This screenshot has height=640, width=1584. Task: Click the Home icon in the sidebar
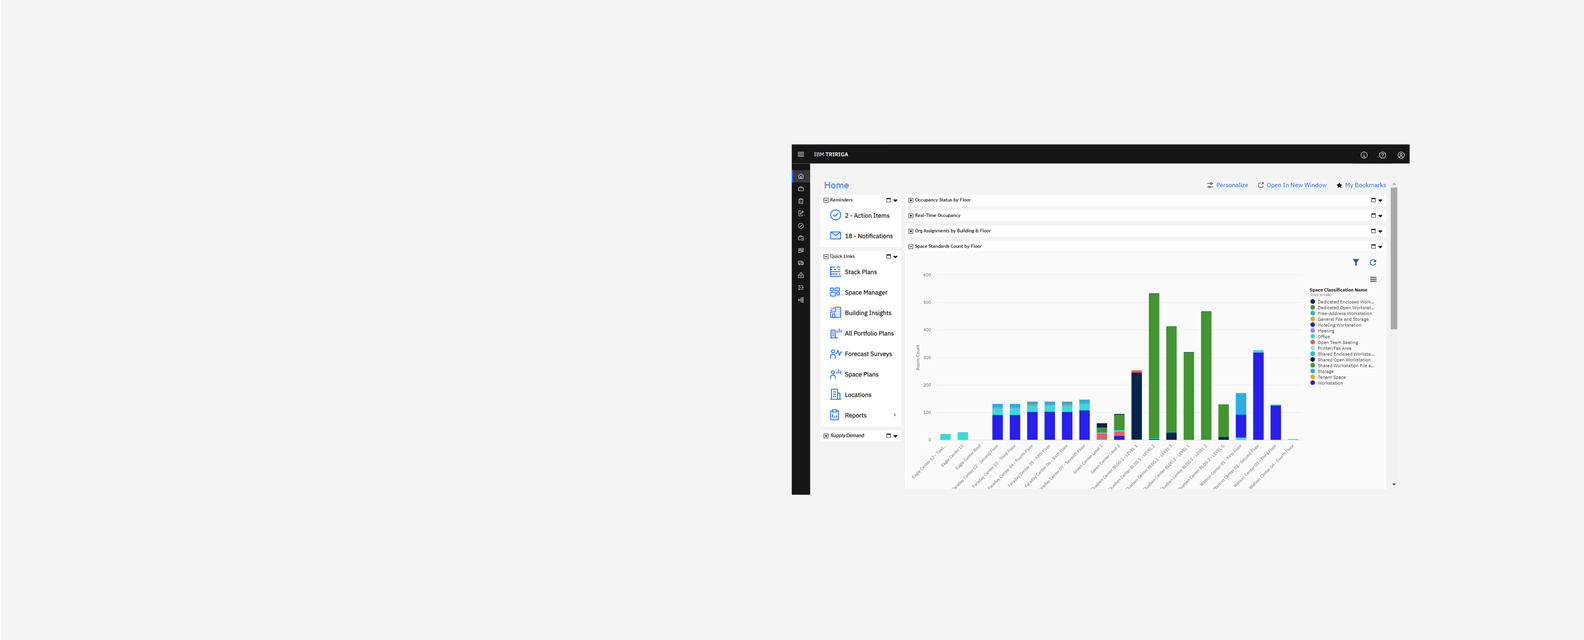[x=800, y=176]
